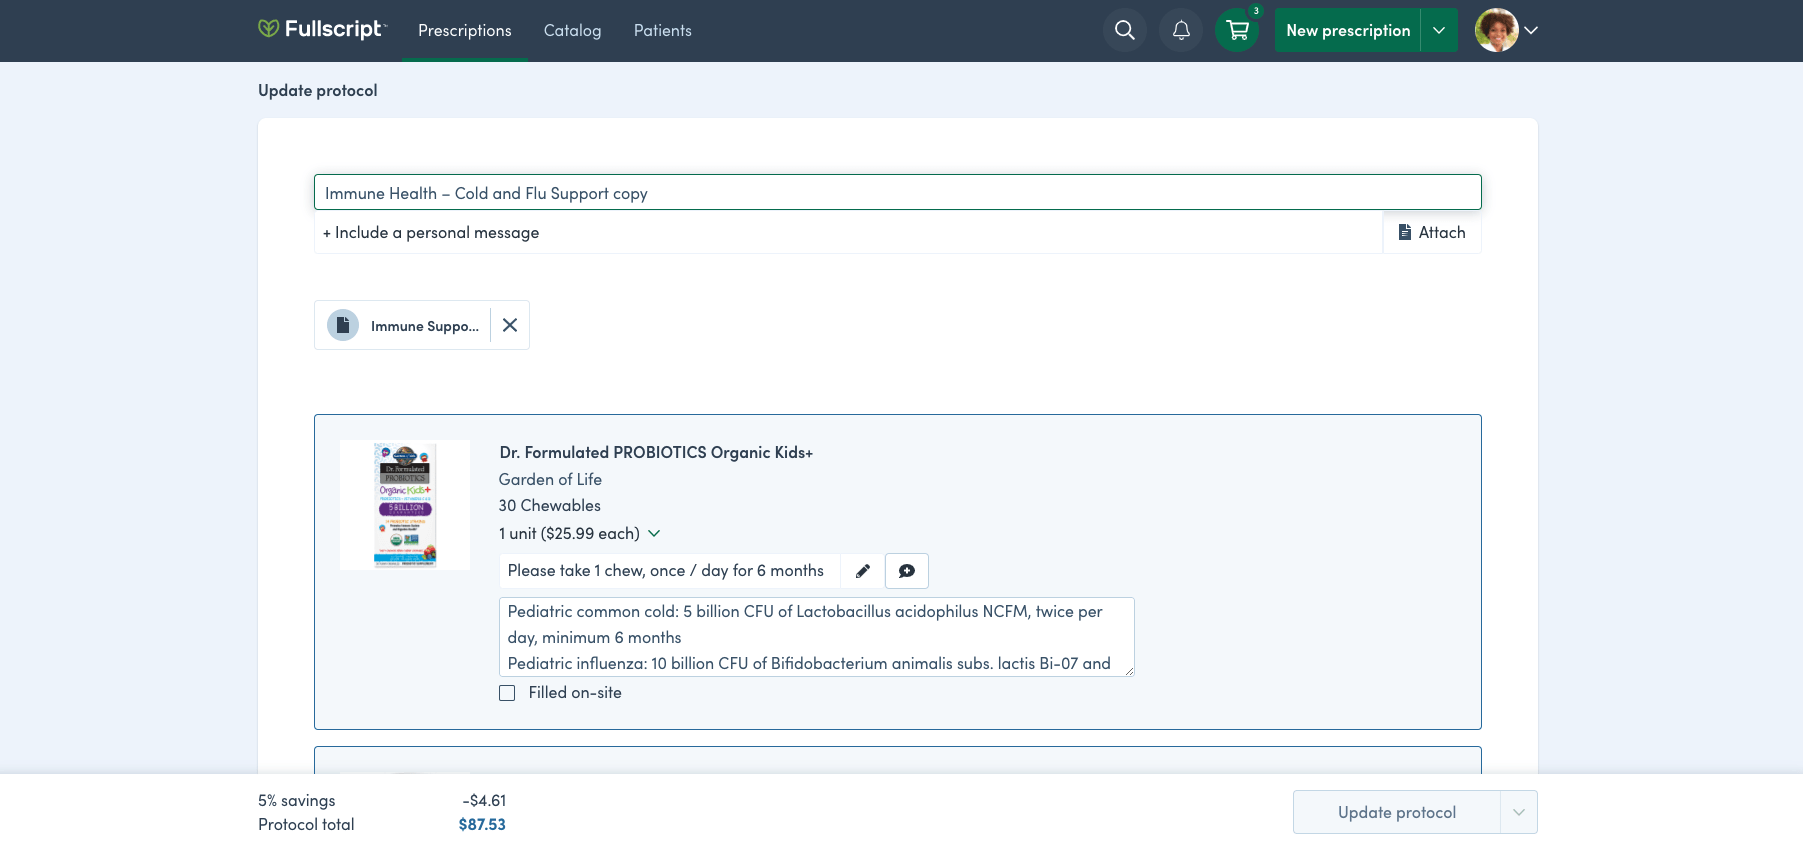Expand the Update protocol options arrow
Image resolution: width=1803 pixels, height=845 pixels.
(1519, 812)
